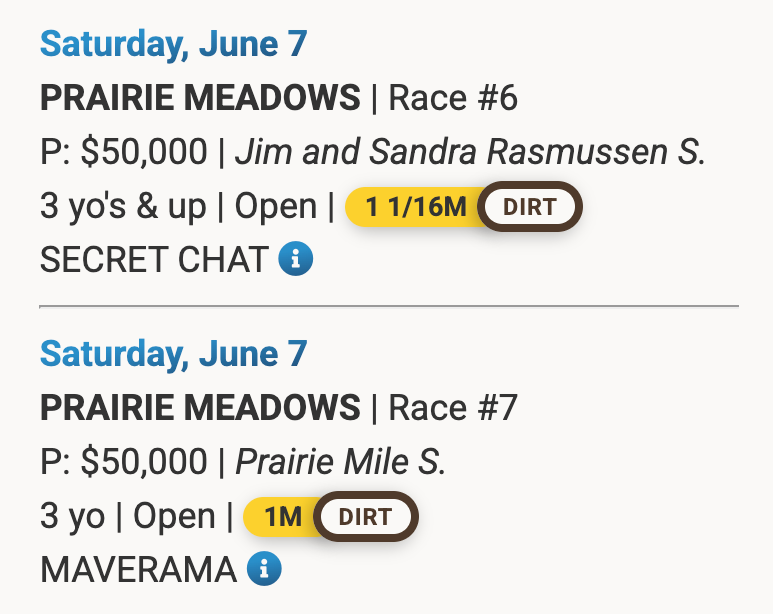This screenshot has width=773, height=614.
Task: Click Jim and Sandra Rasmussen S. stakes name
Action: 470,152
